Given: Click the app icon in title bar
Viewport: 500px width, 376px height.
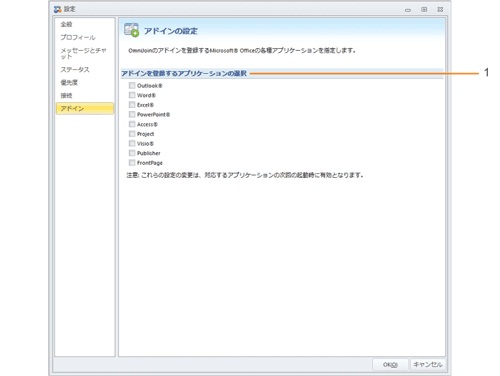Looking at the screenshot, I should click(x=58, y=9).
